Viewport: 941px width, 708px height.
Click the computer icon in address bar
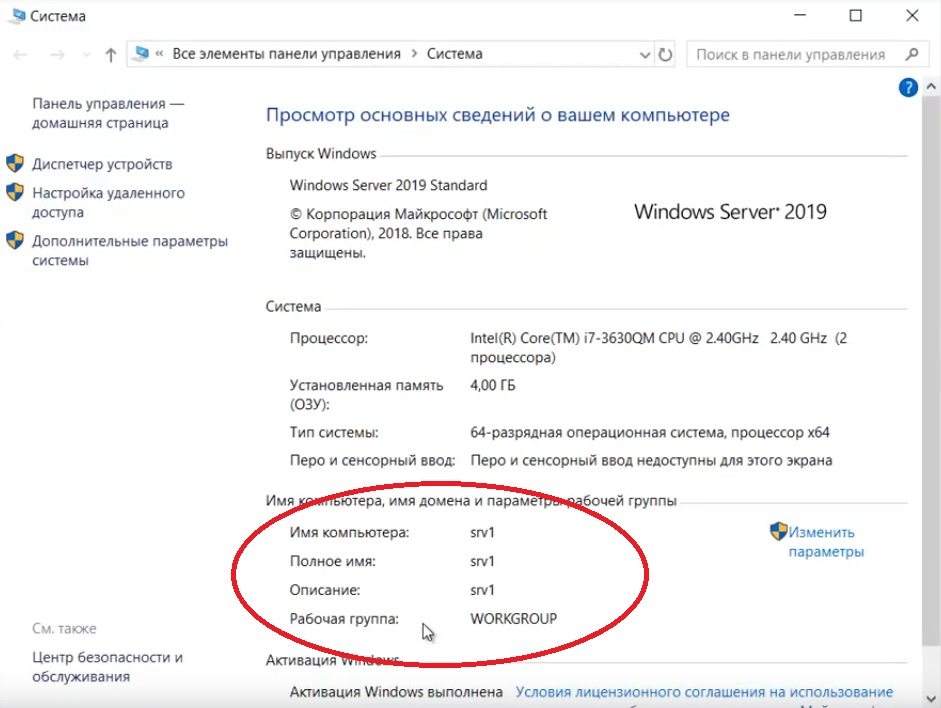point(141,54)
